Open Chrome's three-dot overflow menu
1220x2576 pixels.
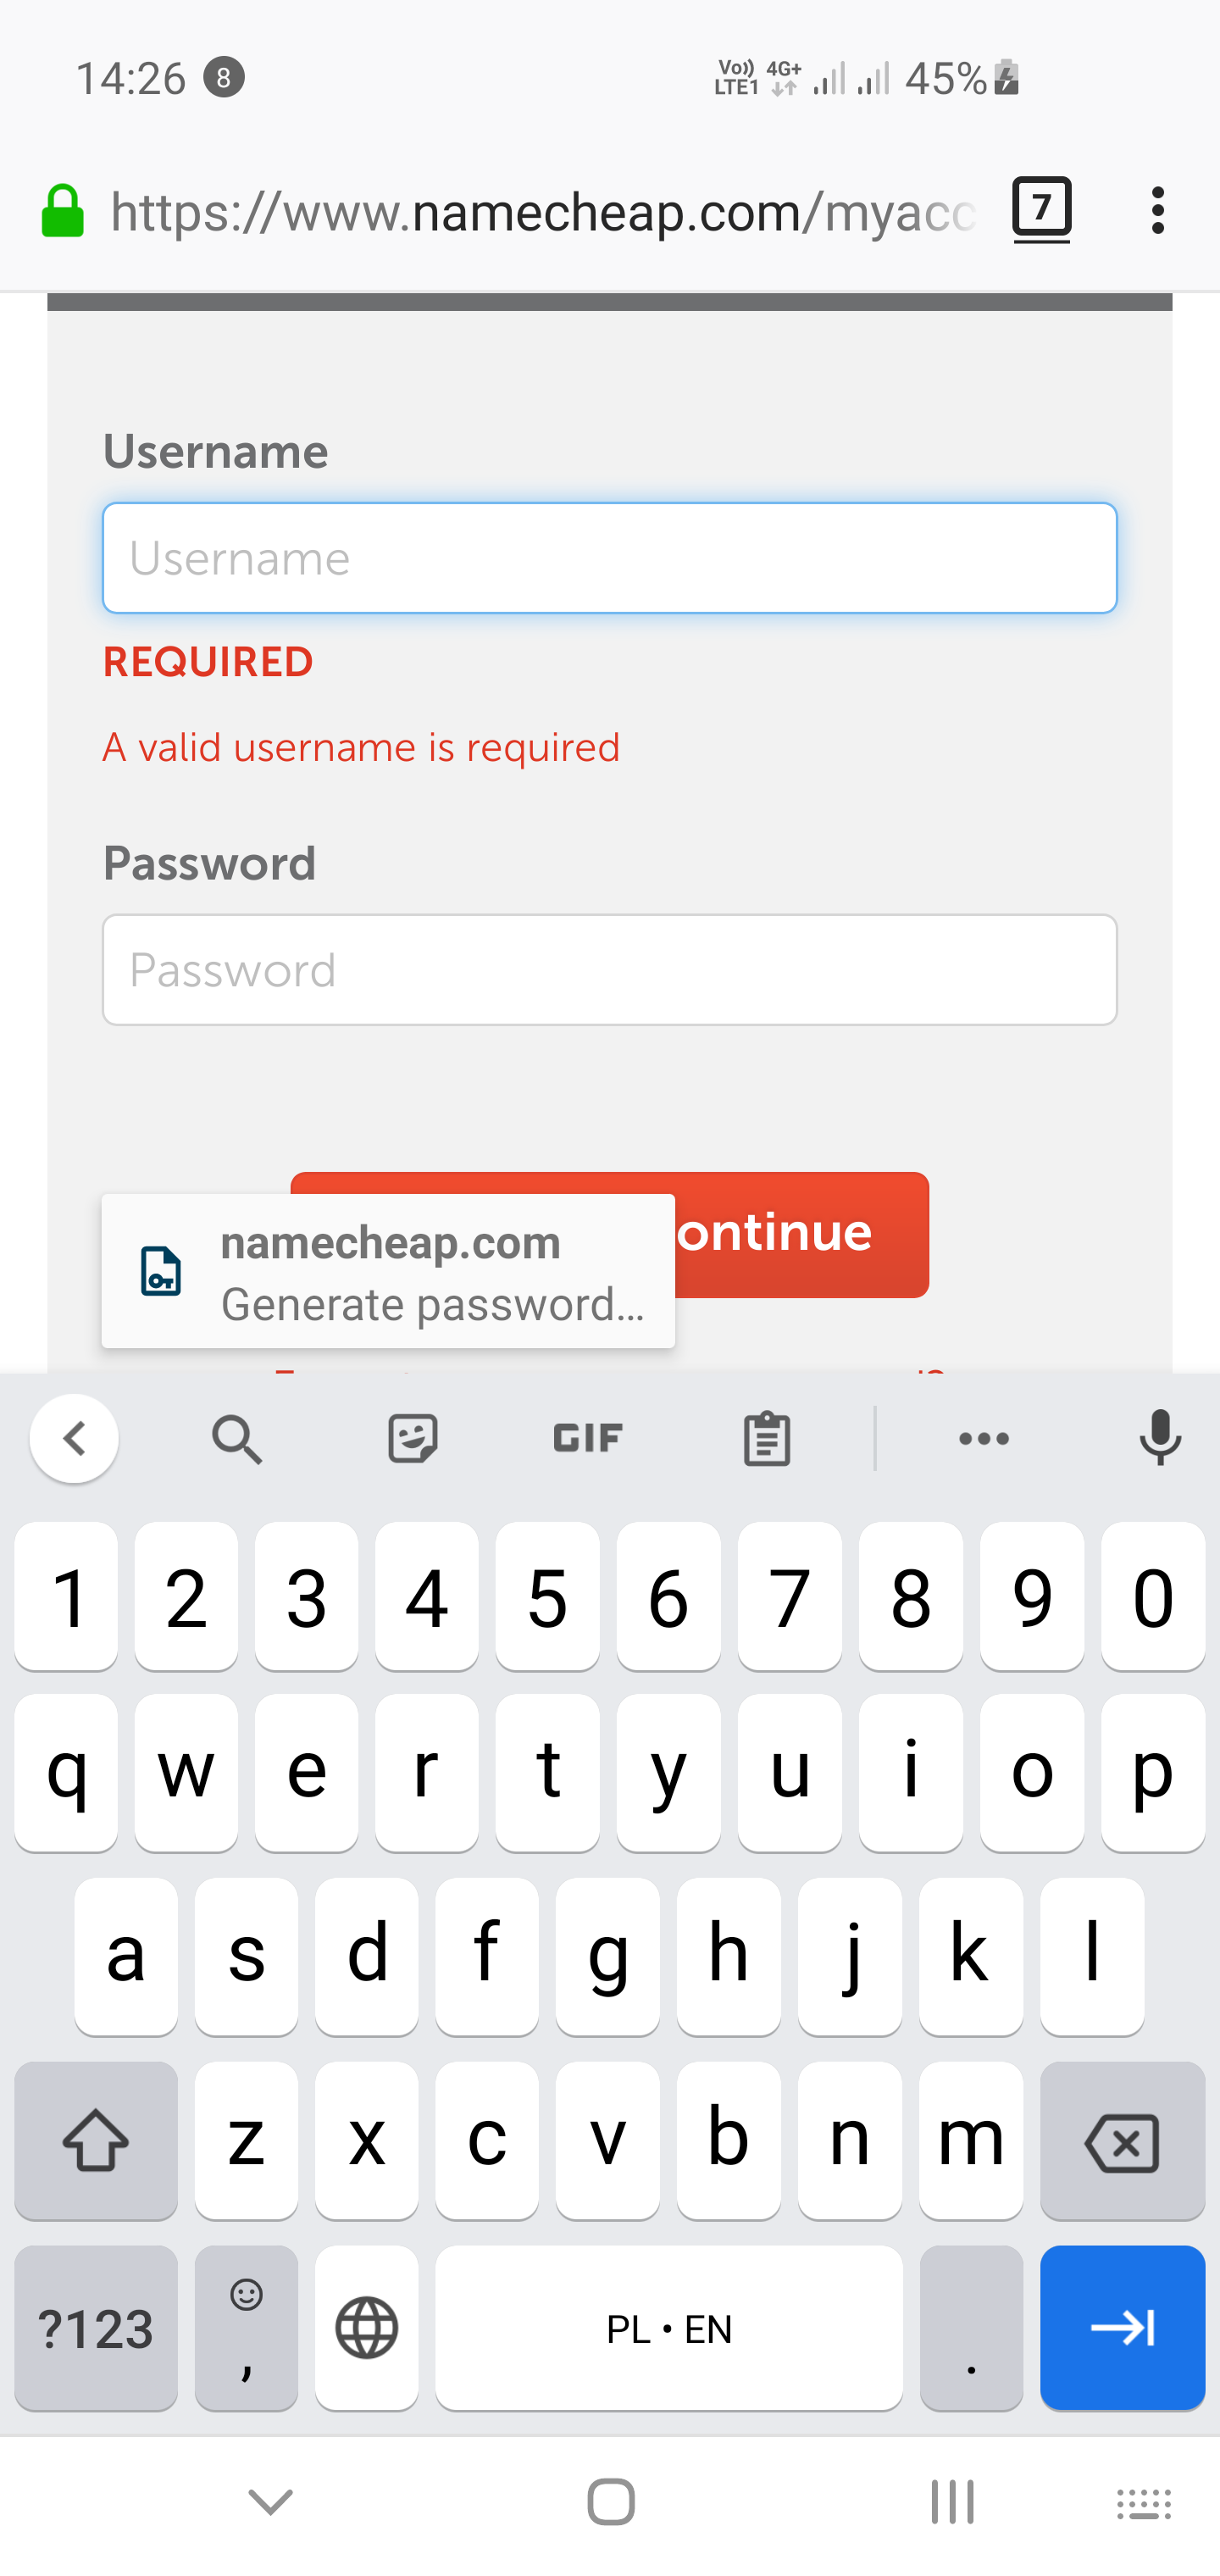click(x=1157, y=209)
